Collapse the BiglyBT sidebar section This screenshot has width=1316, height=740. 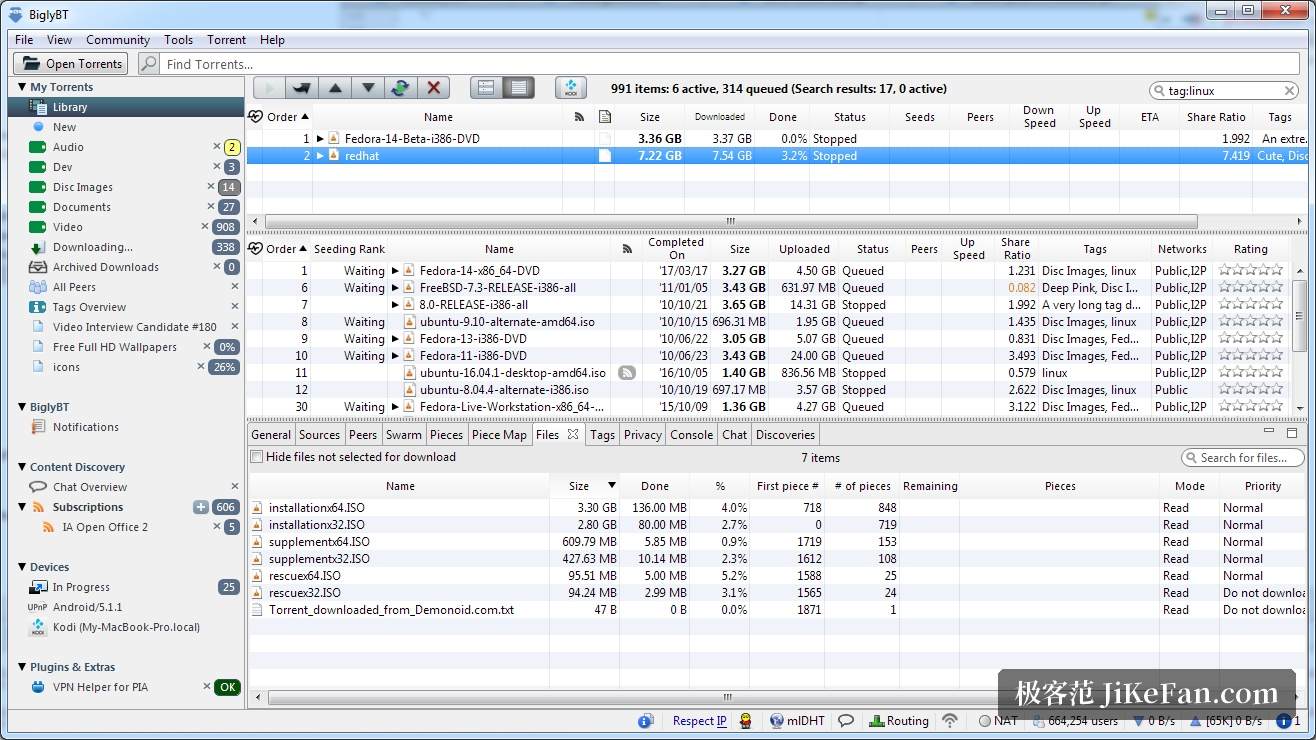[22, 407]
